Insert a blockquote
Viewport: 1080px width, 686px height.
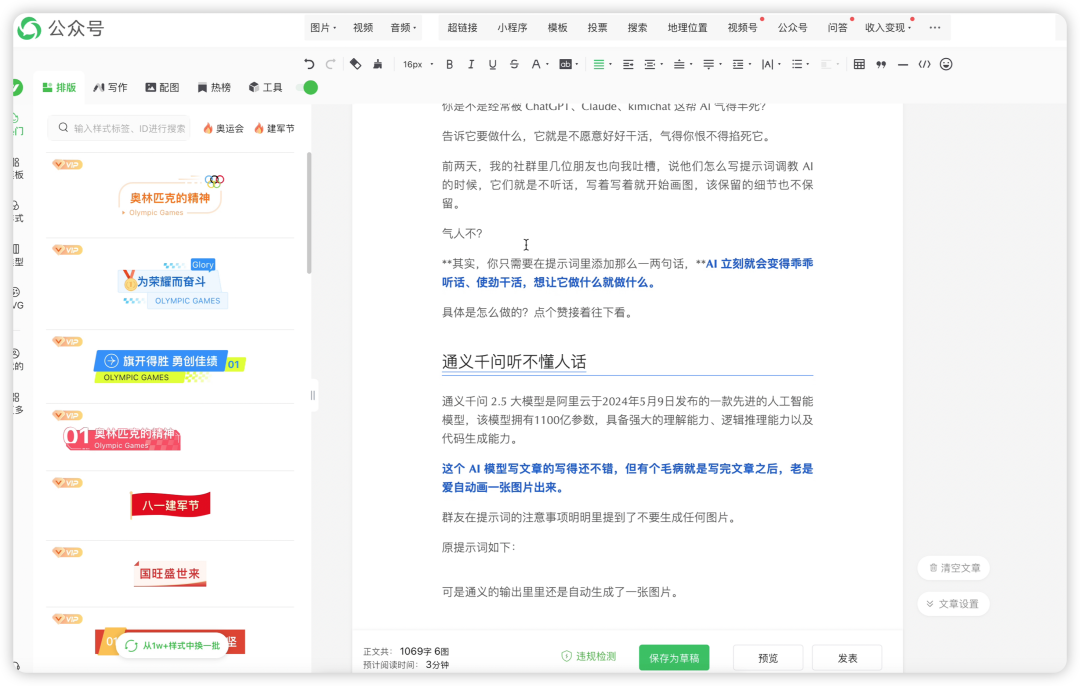click(x=881, y=64)
